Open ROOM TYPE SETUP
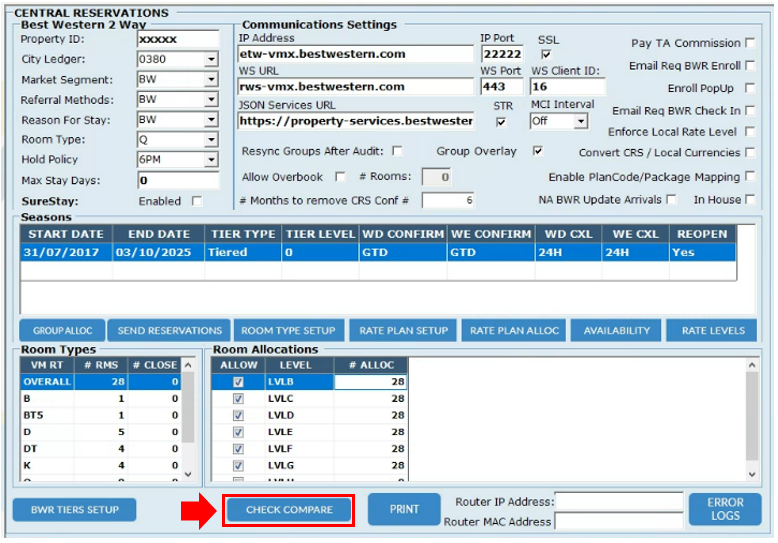The height and width of the screenshot is (543, 778). 288,331
